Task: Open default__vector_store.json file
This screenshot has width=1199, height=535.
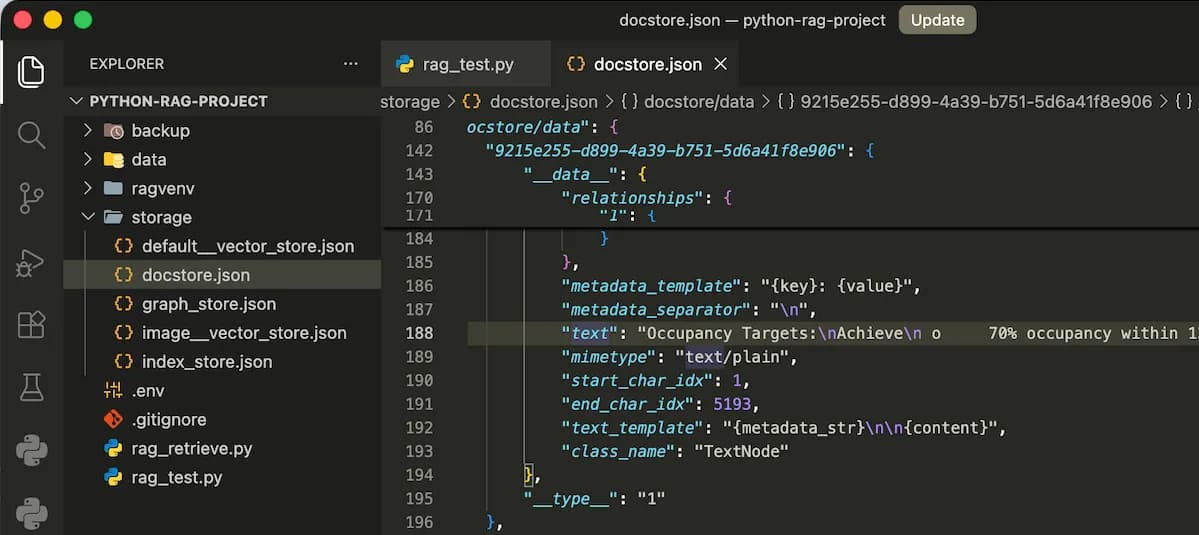Action: (x=248, y=246)
